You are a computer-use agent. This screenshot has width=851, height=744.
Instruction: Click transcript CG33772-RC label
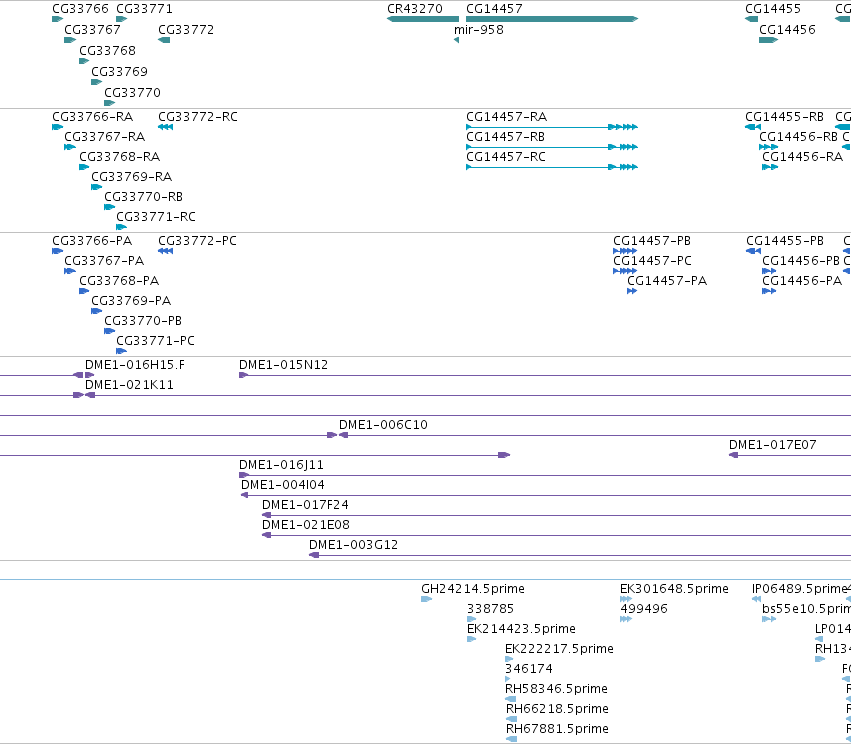click(x=198, y=117)
